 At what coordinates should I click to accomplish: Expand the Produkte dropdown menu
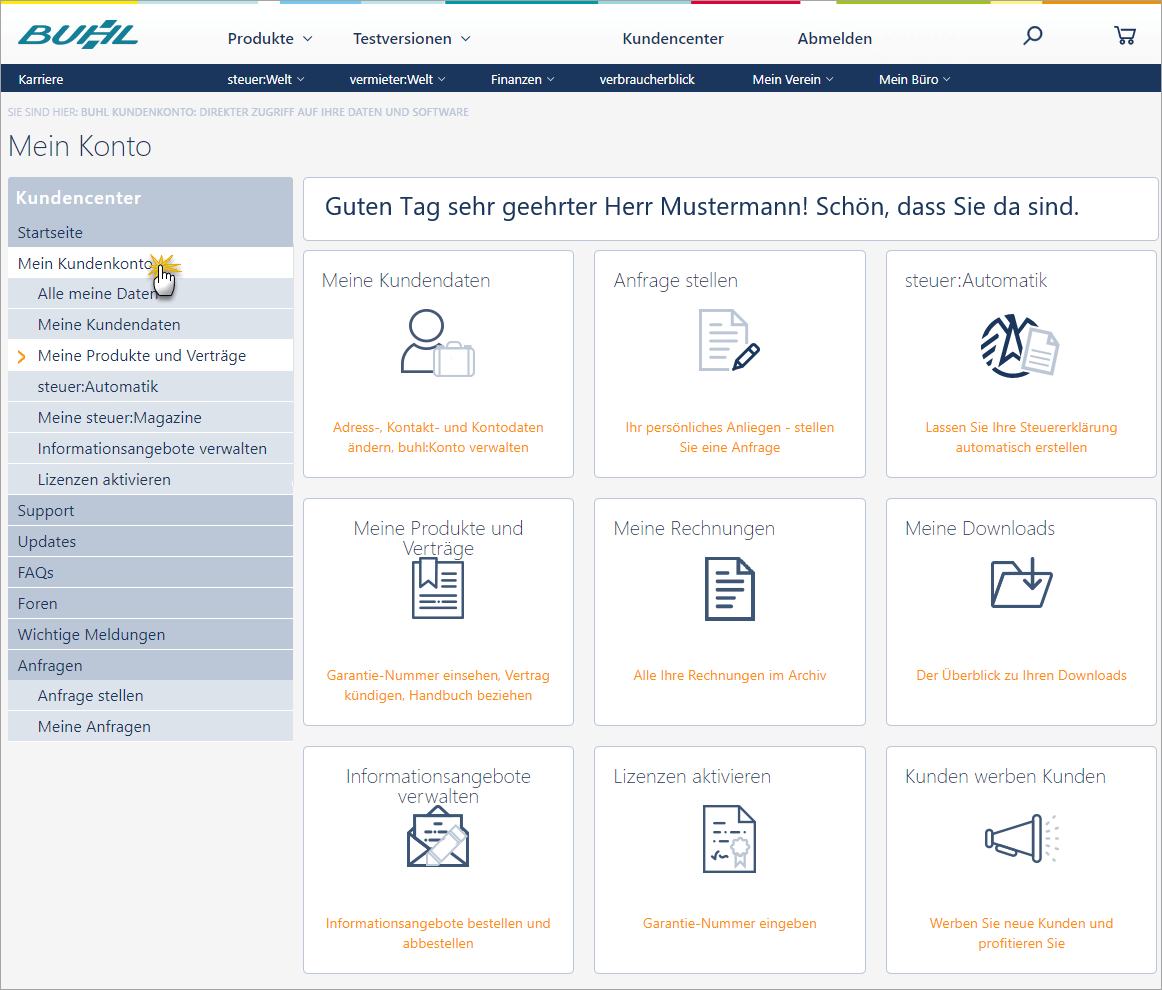tap(270, 39)
